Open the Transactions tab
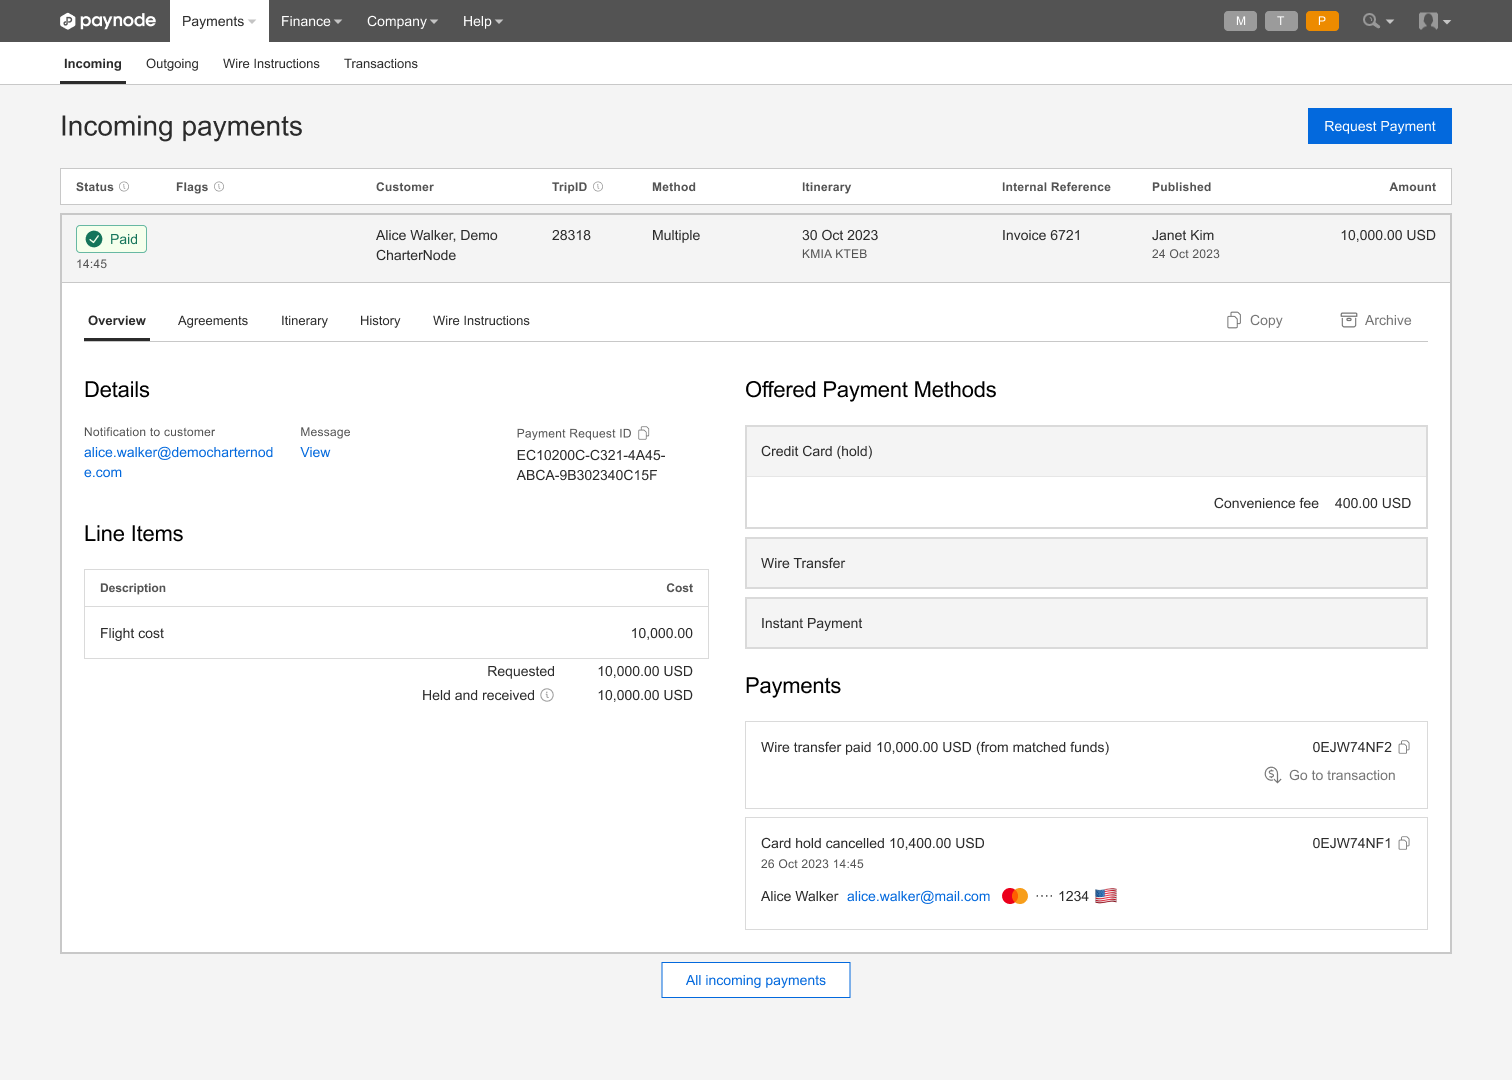This screenshot has width=1512, height=1080. click(381, 64)
